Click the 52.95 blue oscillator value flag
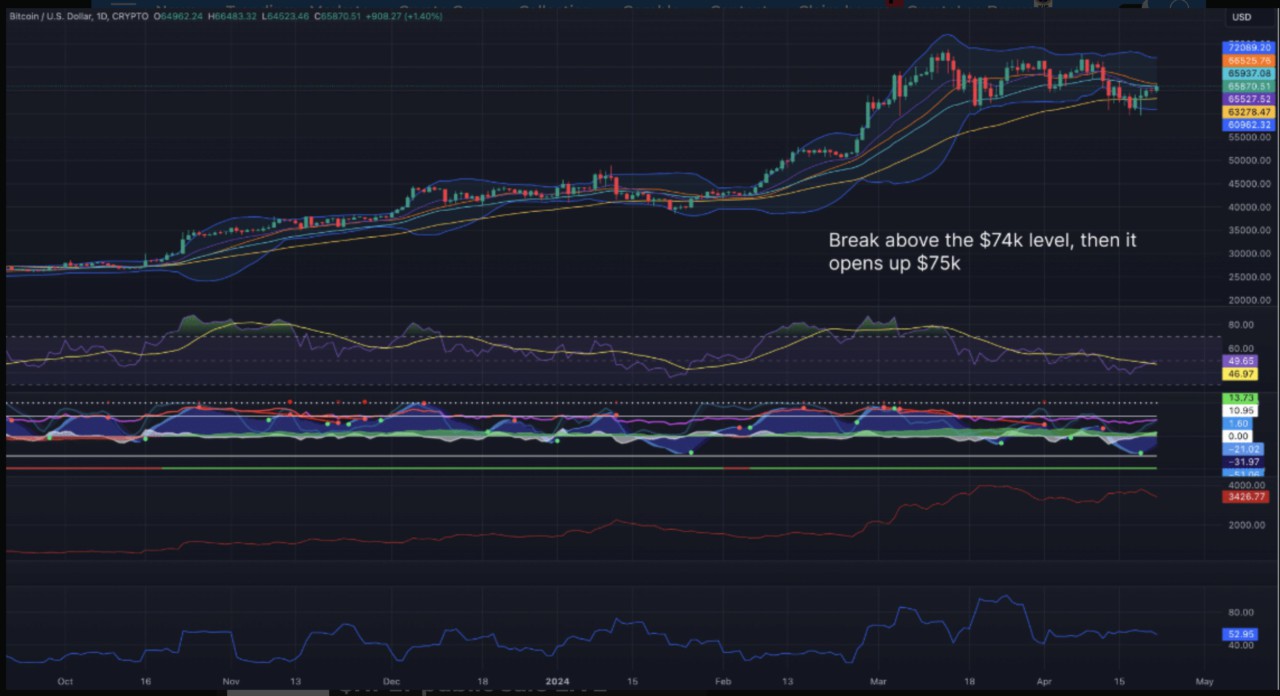 (x=1241, y=634)
